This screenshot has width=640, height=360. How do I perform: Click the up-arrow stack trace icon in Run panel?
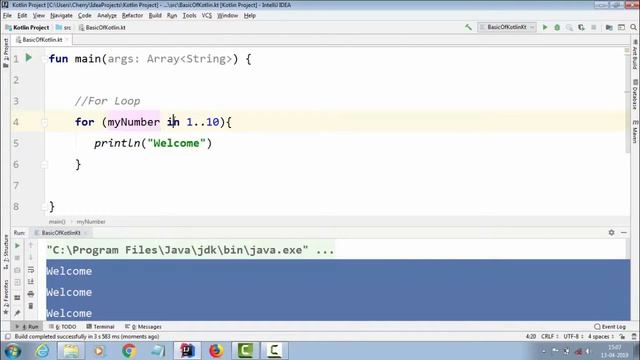(31, 246)
